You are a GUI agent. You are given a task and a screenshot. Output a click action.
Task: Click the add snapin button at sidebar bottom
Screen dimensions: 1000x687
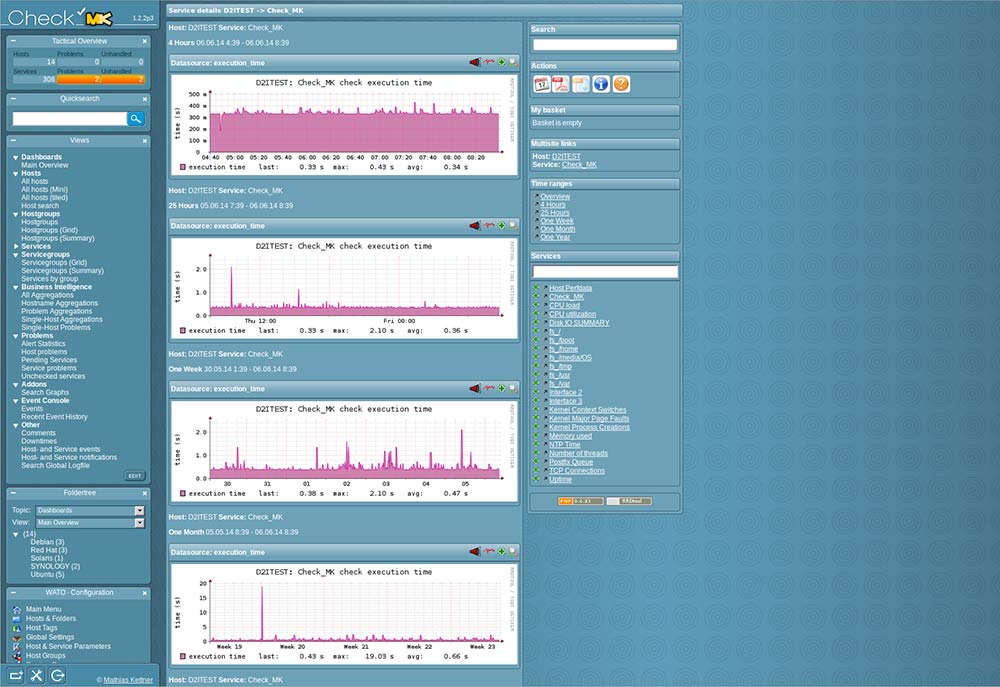tap(16, 676)
